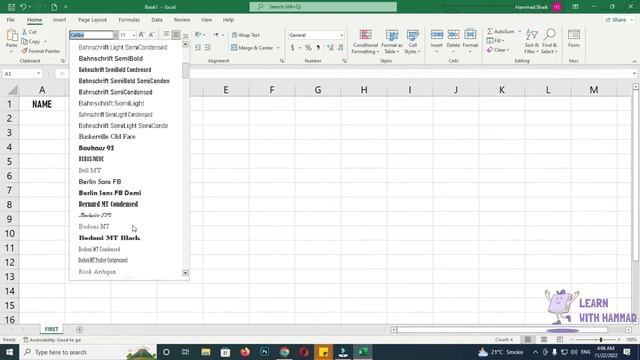Image resolution: width=640 pixels, height=360 pixels.
Task: Click the AutoSum sigma button
Action: click(x=500, y=31)
